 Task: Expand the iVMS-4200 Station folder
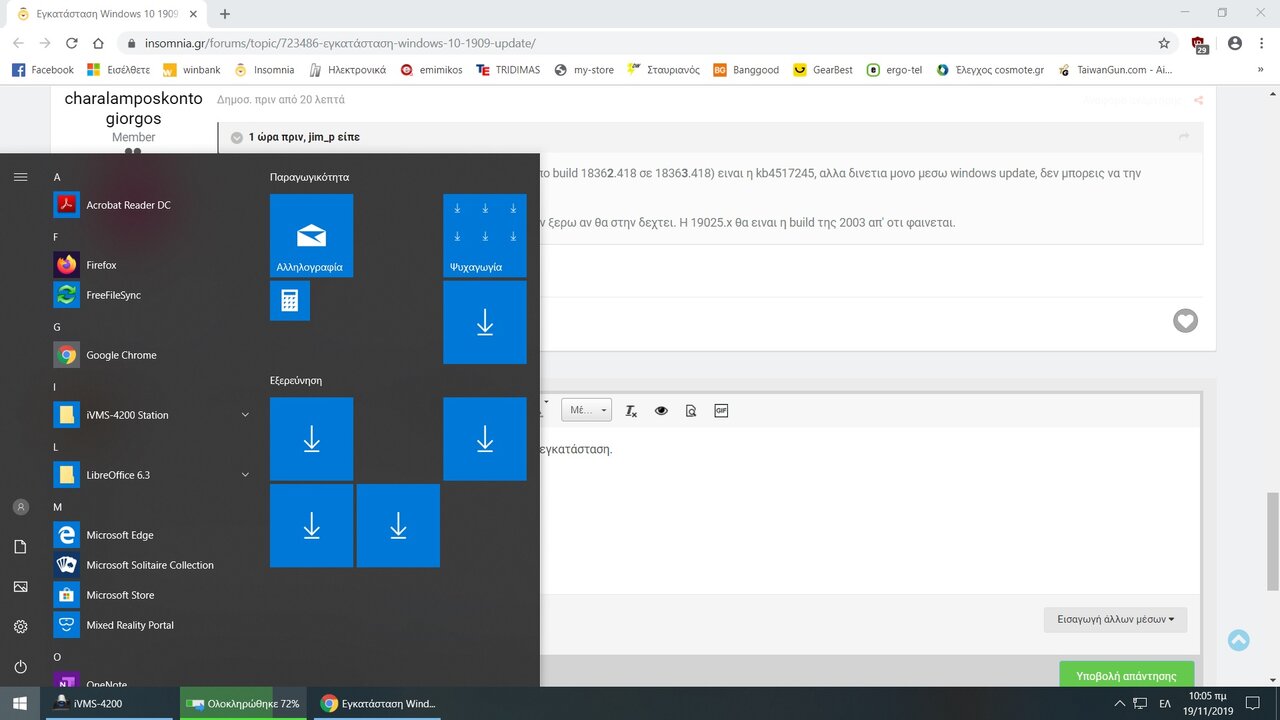245,415
